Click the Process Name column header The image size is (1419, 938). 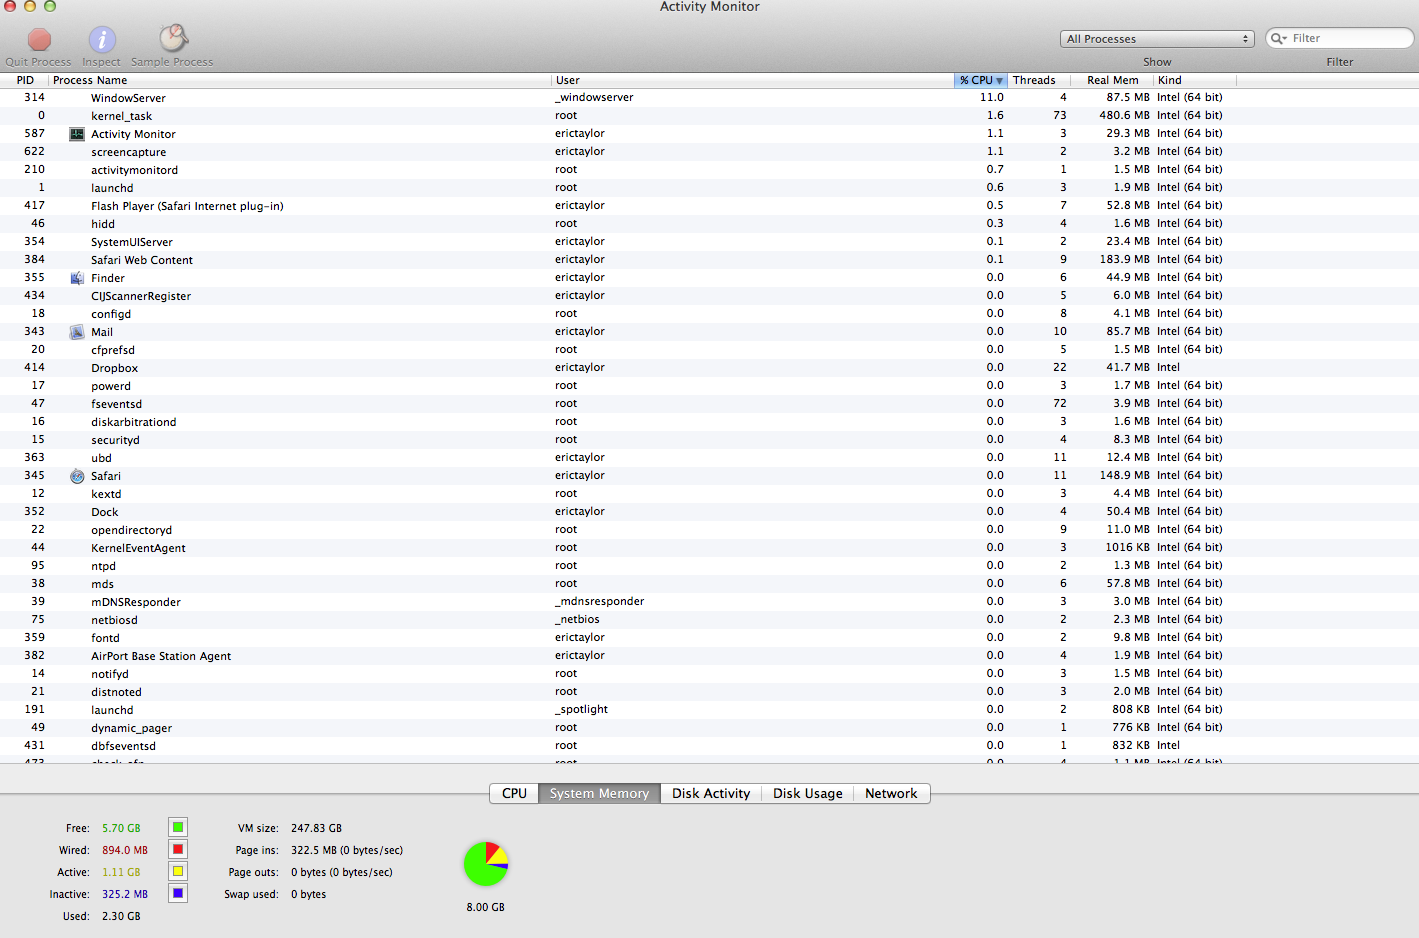(x=300, y=80)
